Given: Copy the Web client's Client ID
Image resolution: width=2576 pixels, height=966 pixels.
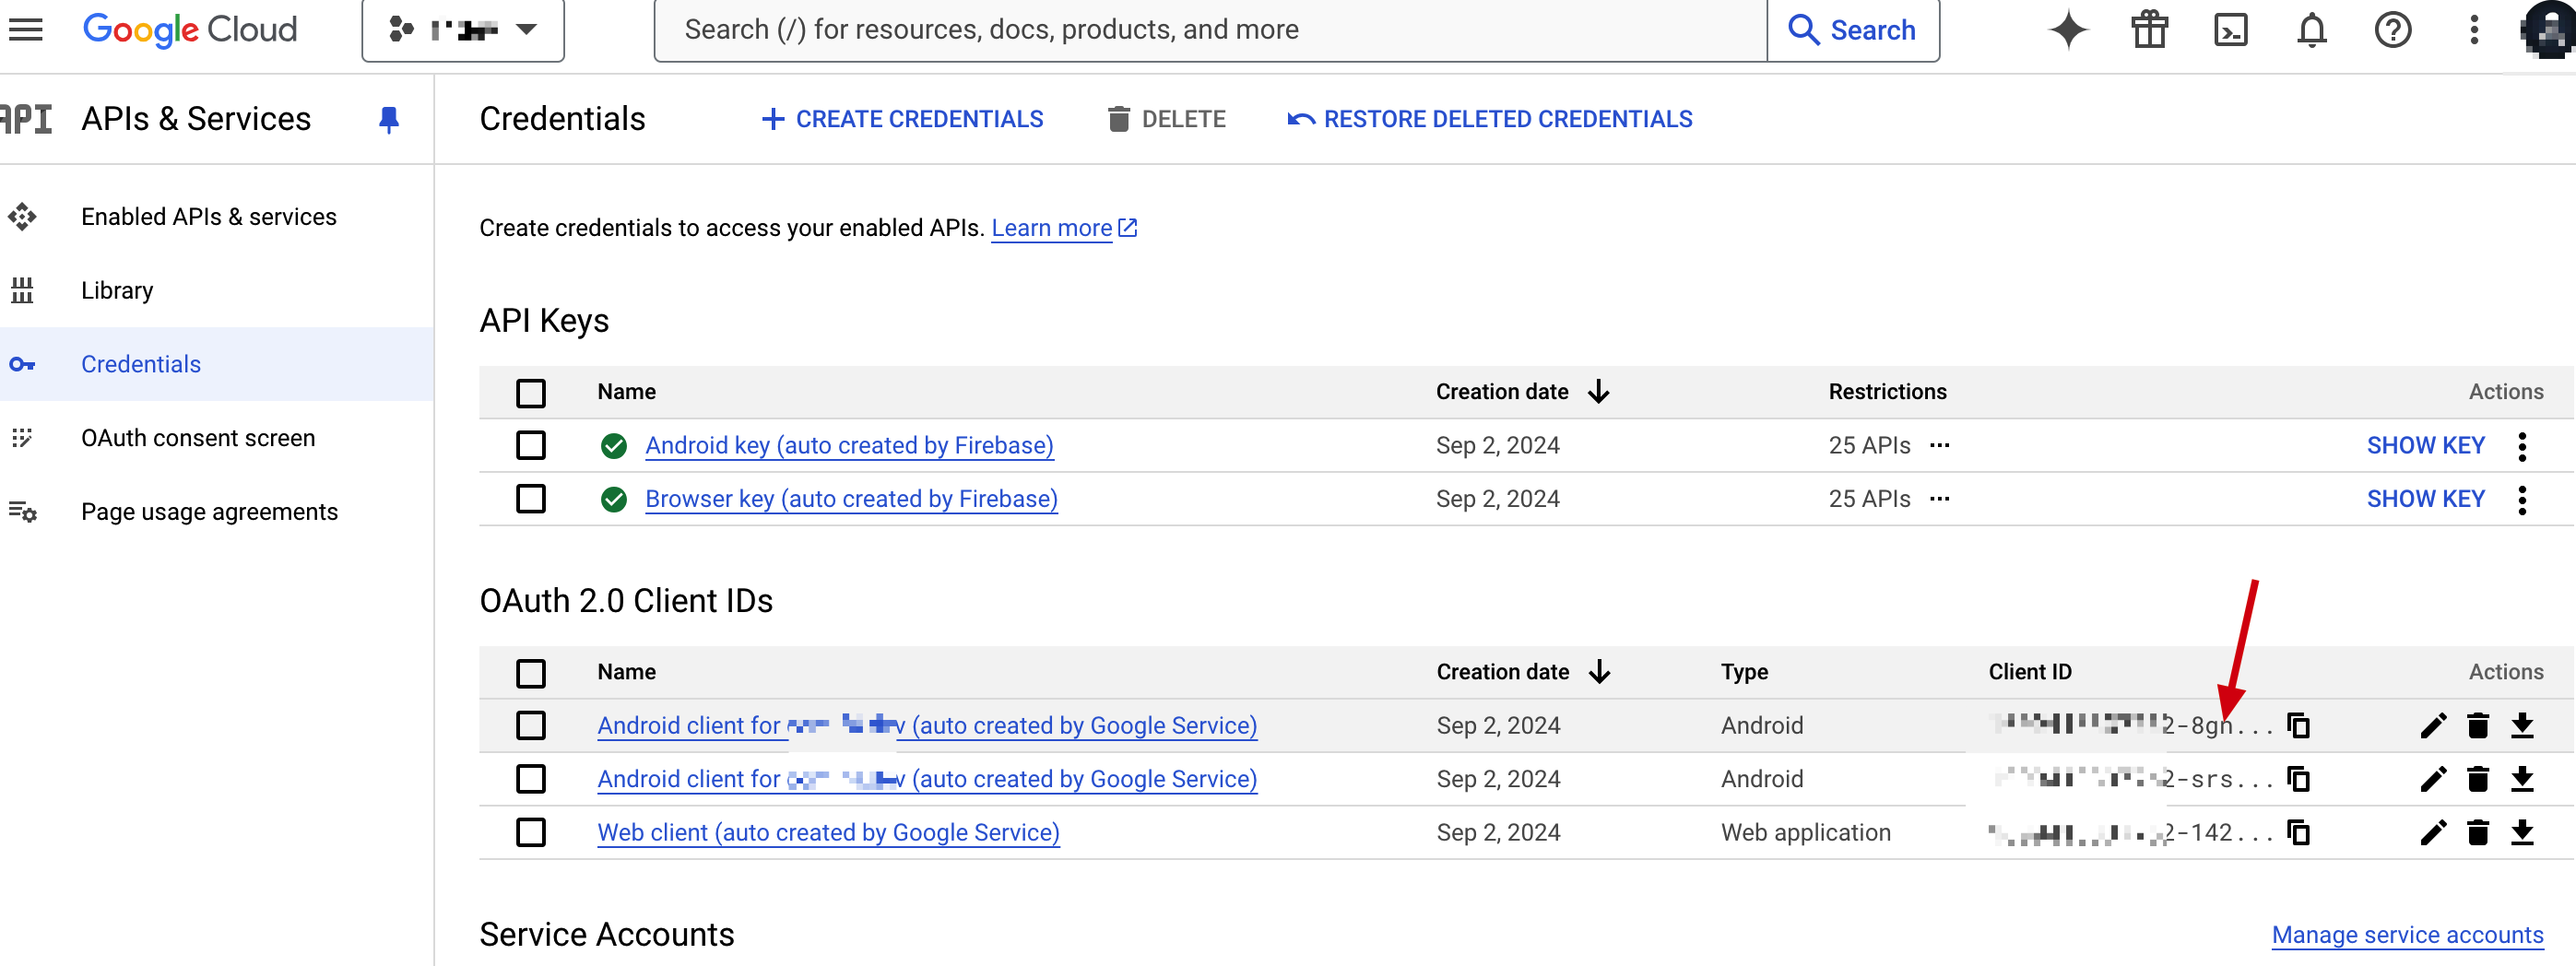Looking at the screenshot, I should [x=2298, y=832].
